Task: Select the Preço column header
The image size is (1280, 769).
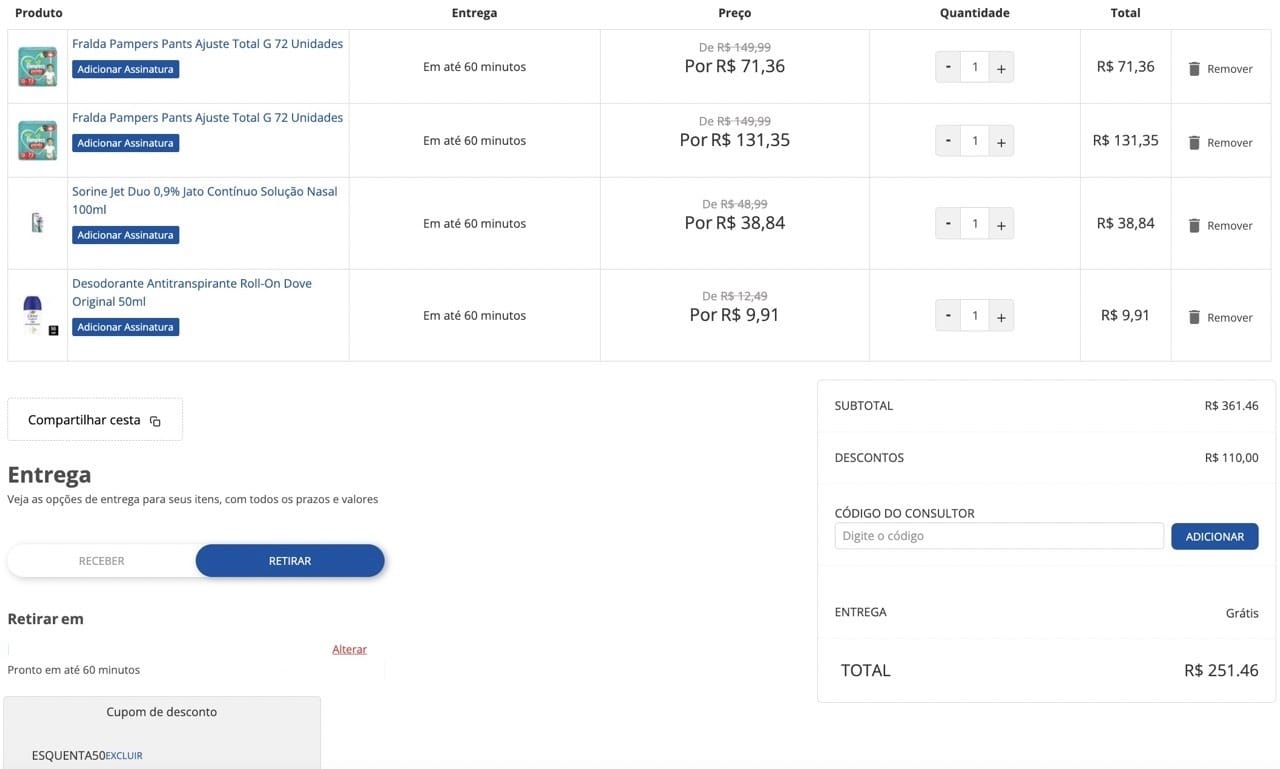Action: point(735,13)
